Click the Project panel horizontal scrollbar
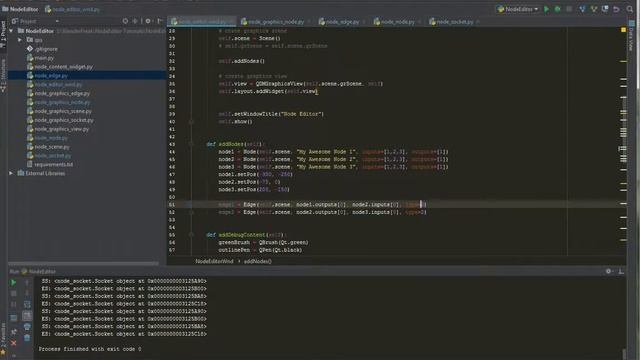The width and height of the screenshot is (640, 360). tap(83, 264)
